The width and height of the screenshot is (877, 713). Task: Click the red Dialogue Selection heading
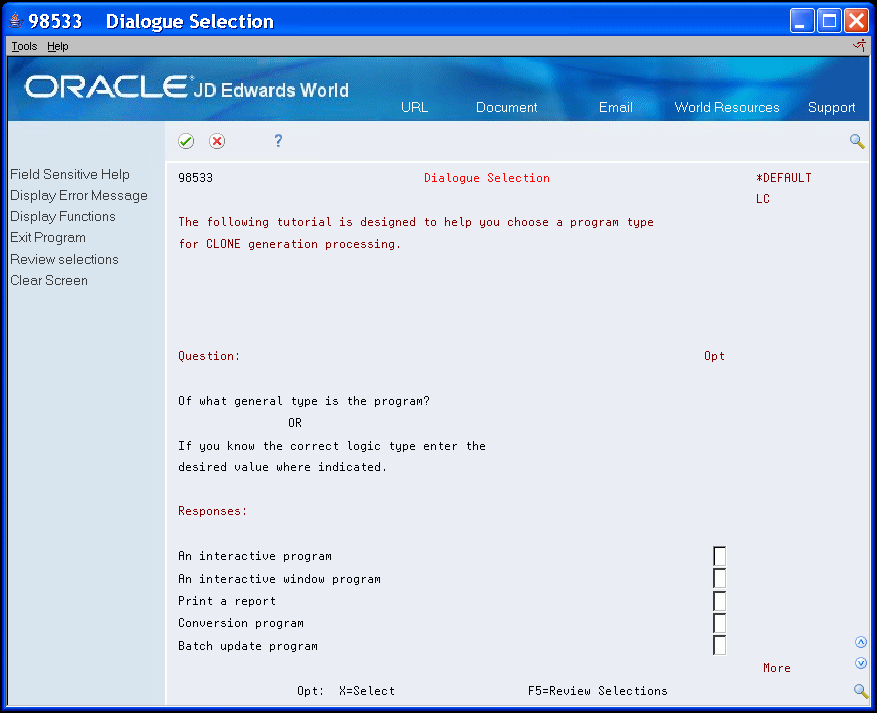tap(487, 178)
